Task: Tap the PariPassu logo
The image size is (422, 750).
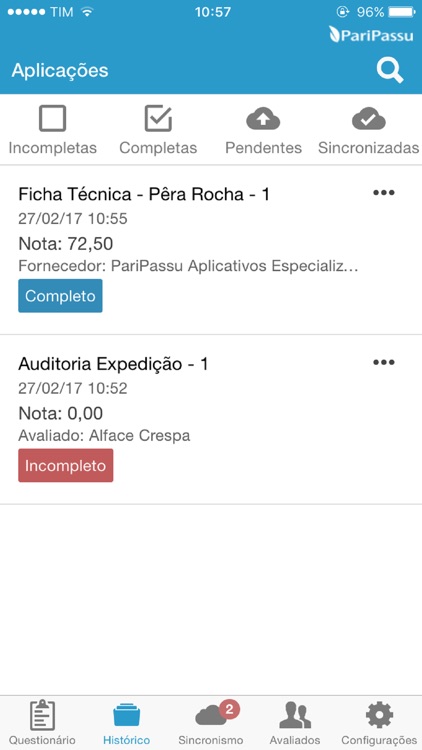Action: click(x=371, y=35)
